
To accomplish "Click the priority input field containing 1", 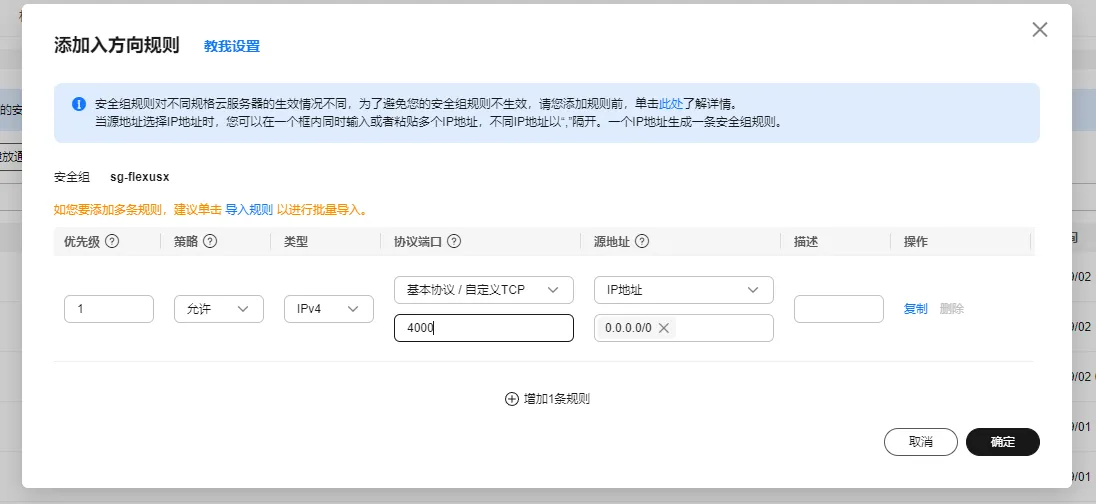I will click(108, 309).
